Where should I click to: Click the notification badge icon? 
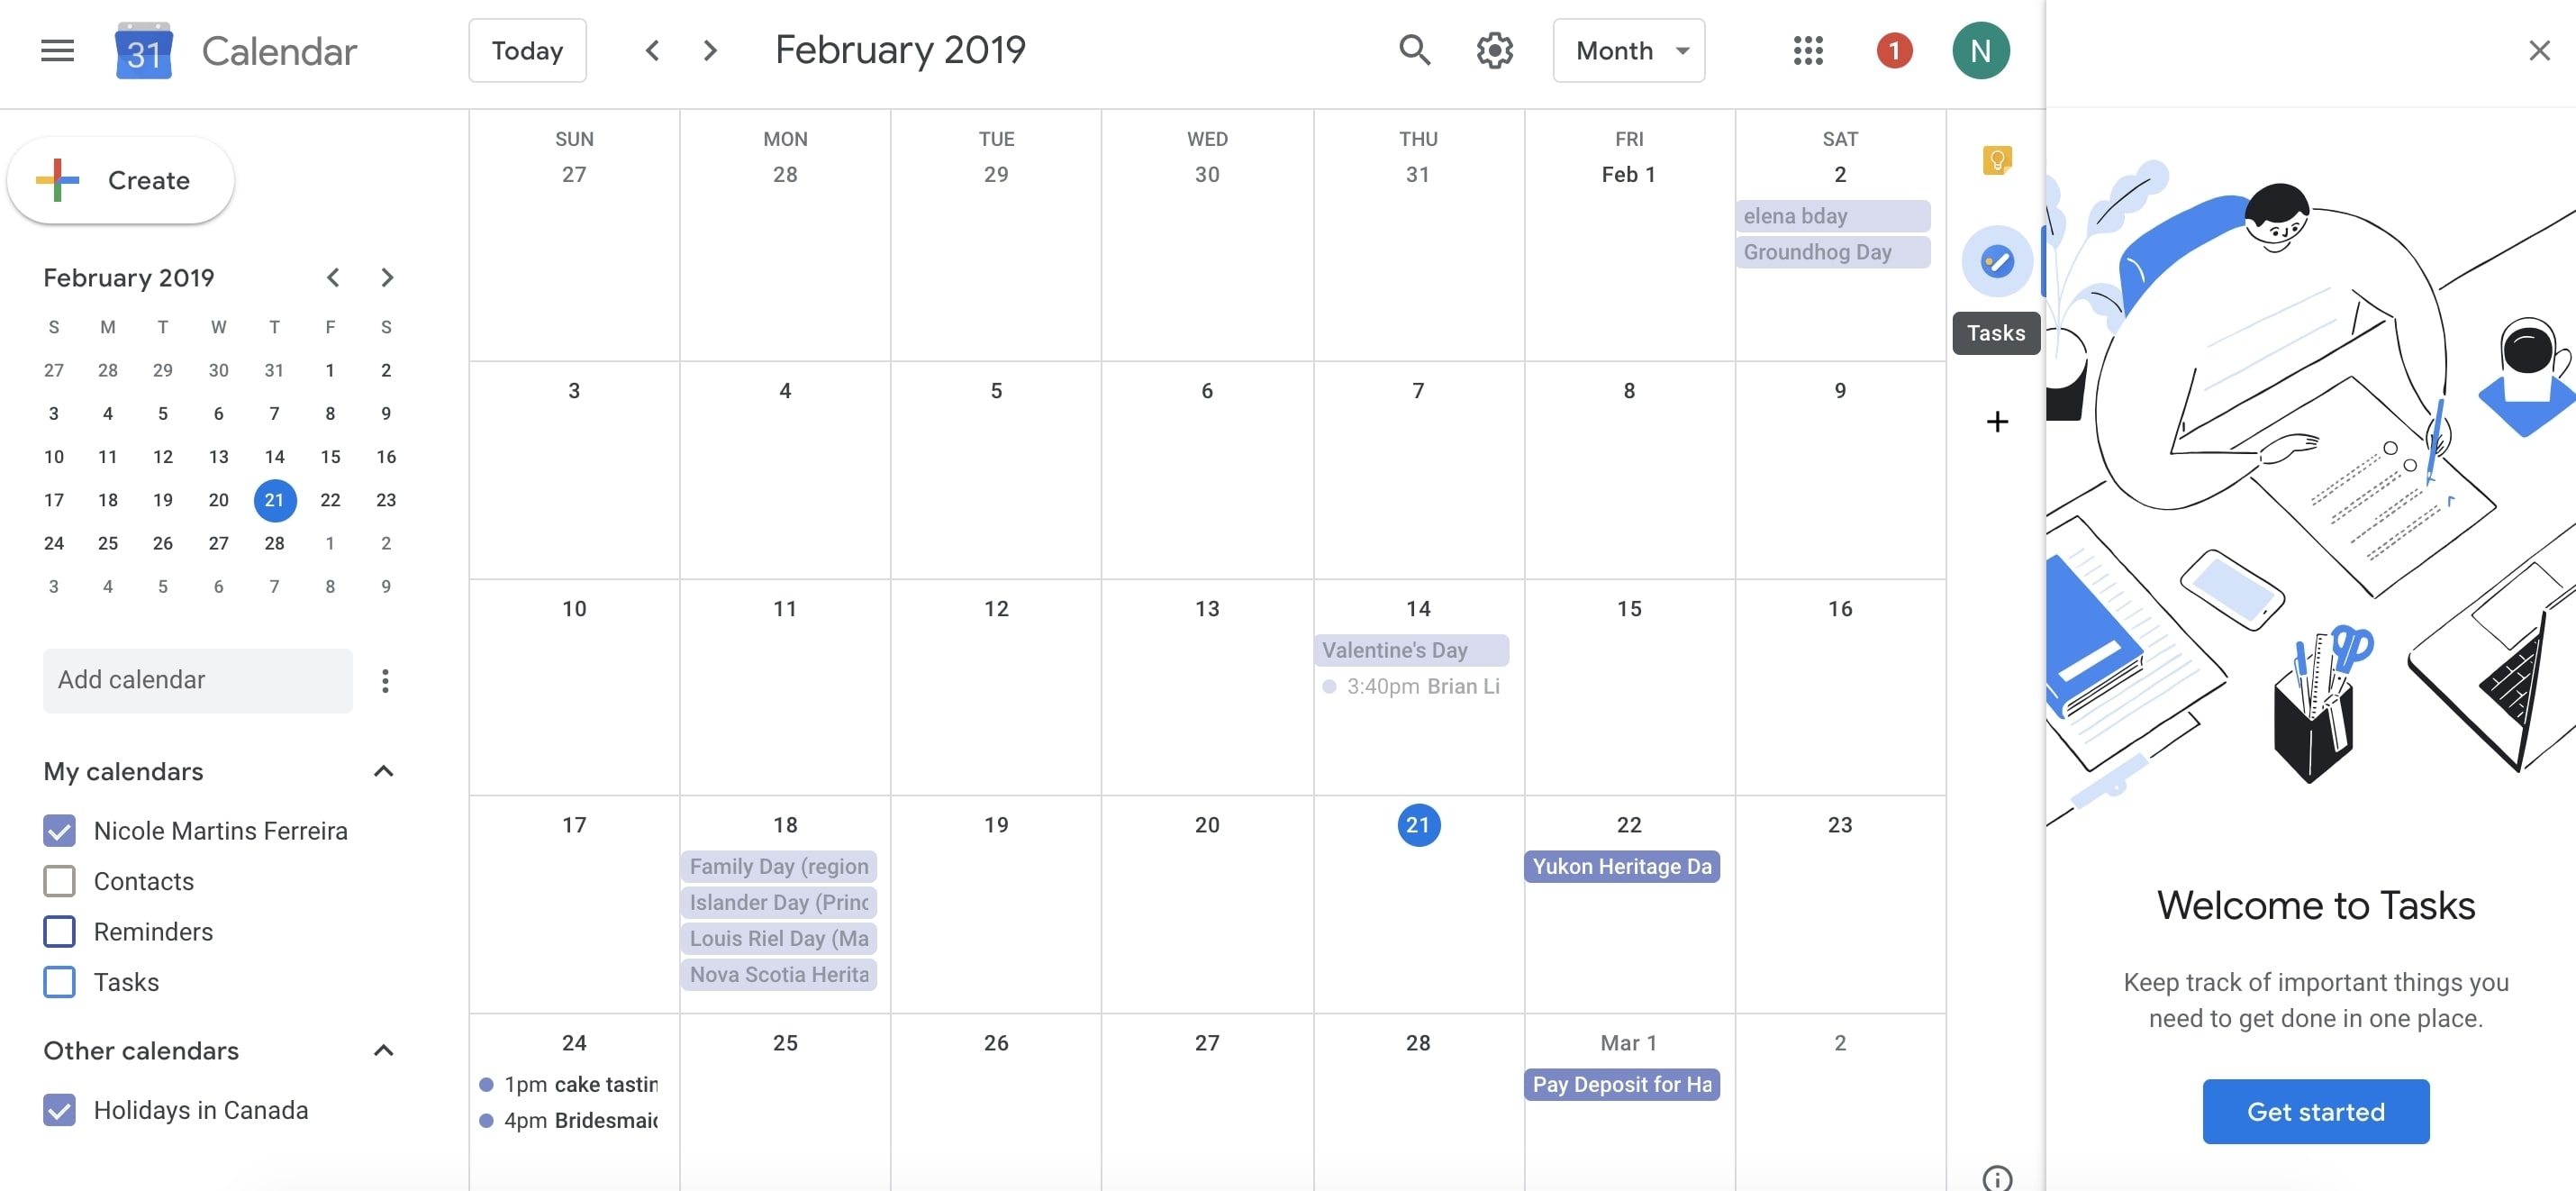[x=1892, y=50]
